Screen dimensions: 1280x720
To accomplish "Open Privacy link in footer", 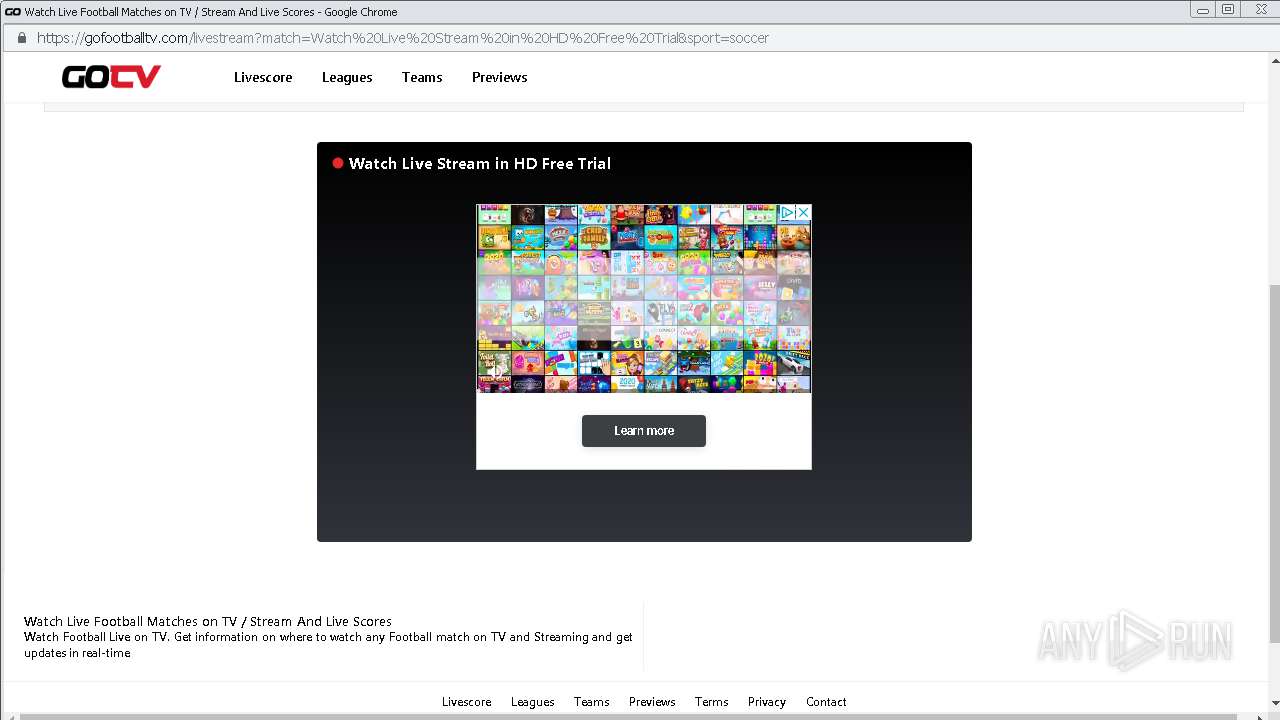I will 767,702.
